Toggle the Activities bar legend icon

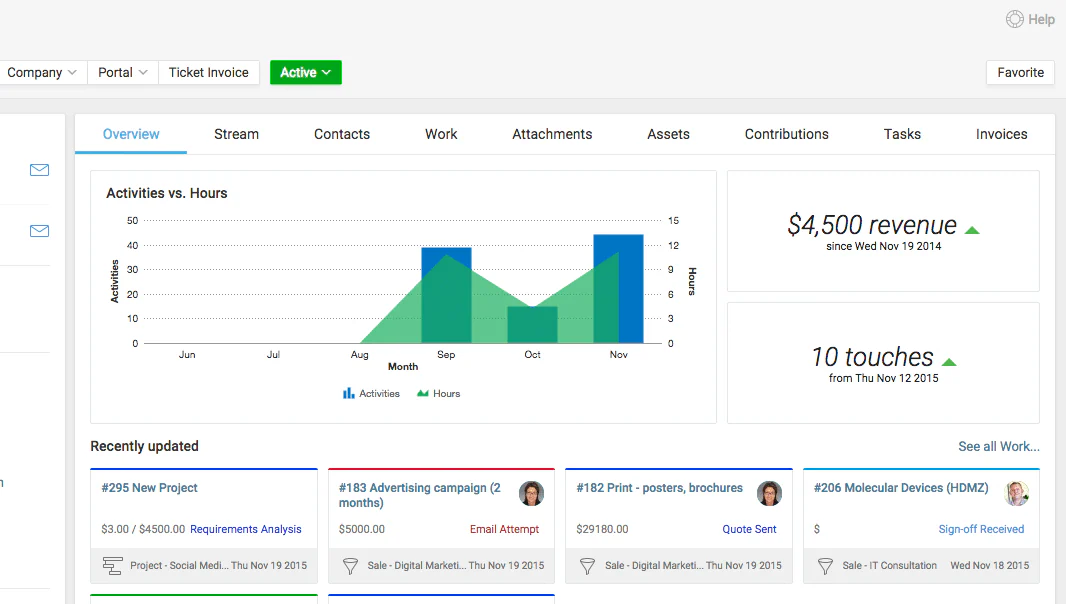click(x=349, y=393)
